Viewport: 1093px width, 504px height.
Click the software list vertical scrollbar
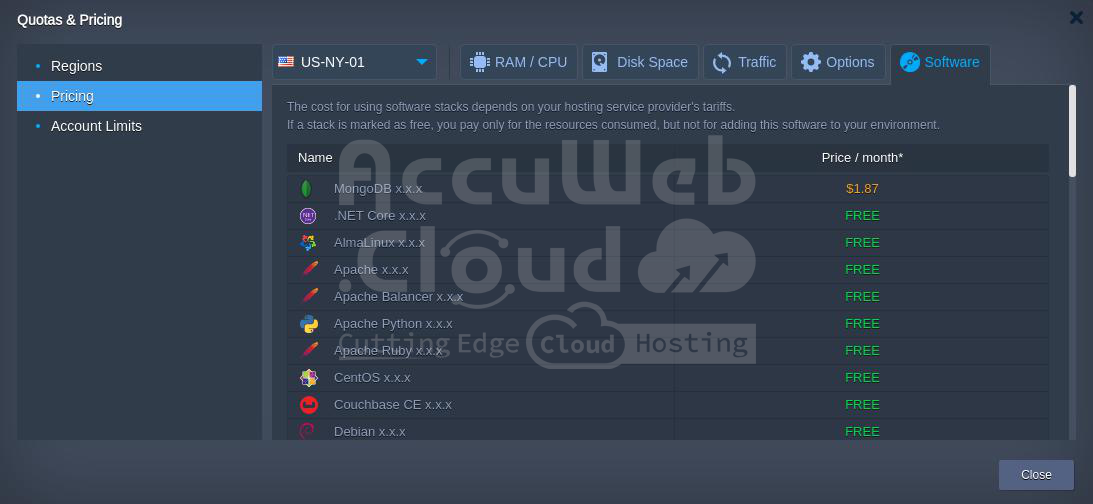coord(1072,132)
